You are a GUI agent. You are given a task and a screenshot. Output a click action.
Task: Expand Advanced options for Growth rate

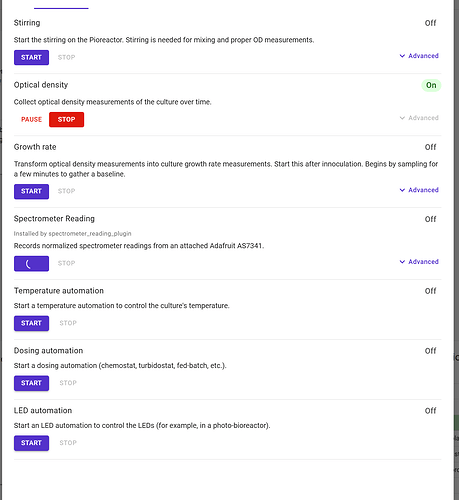419,190
